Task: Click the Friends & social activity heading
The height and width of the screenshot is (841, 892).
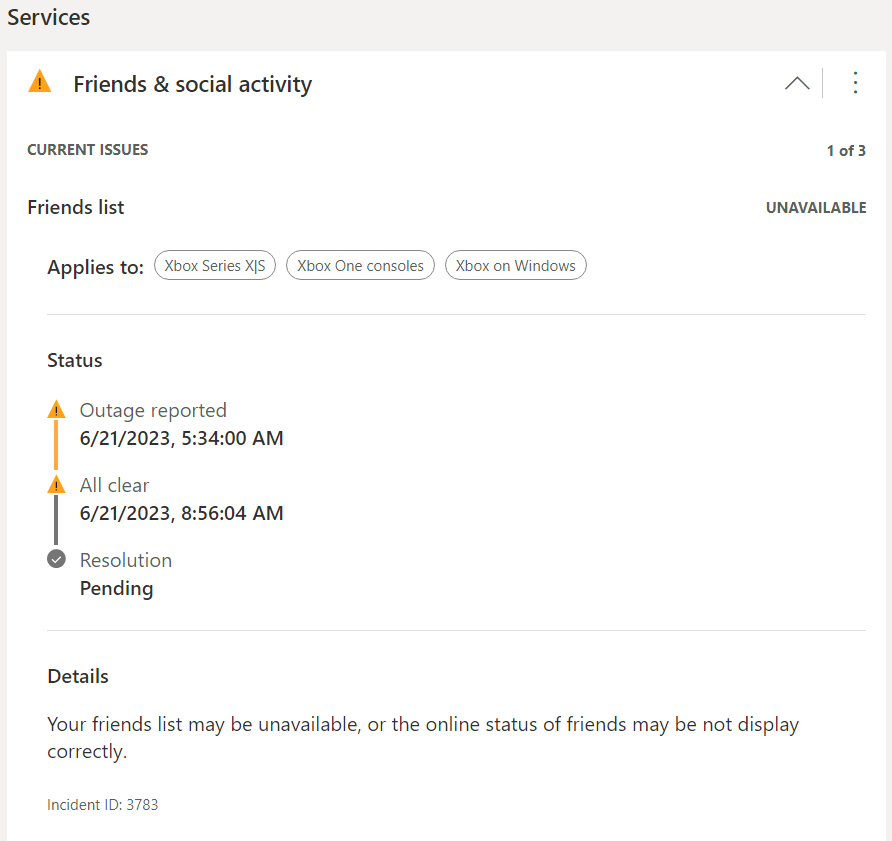Action: pyautogui.click(x=192, y=84)
